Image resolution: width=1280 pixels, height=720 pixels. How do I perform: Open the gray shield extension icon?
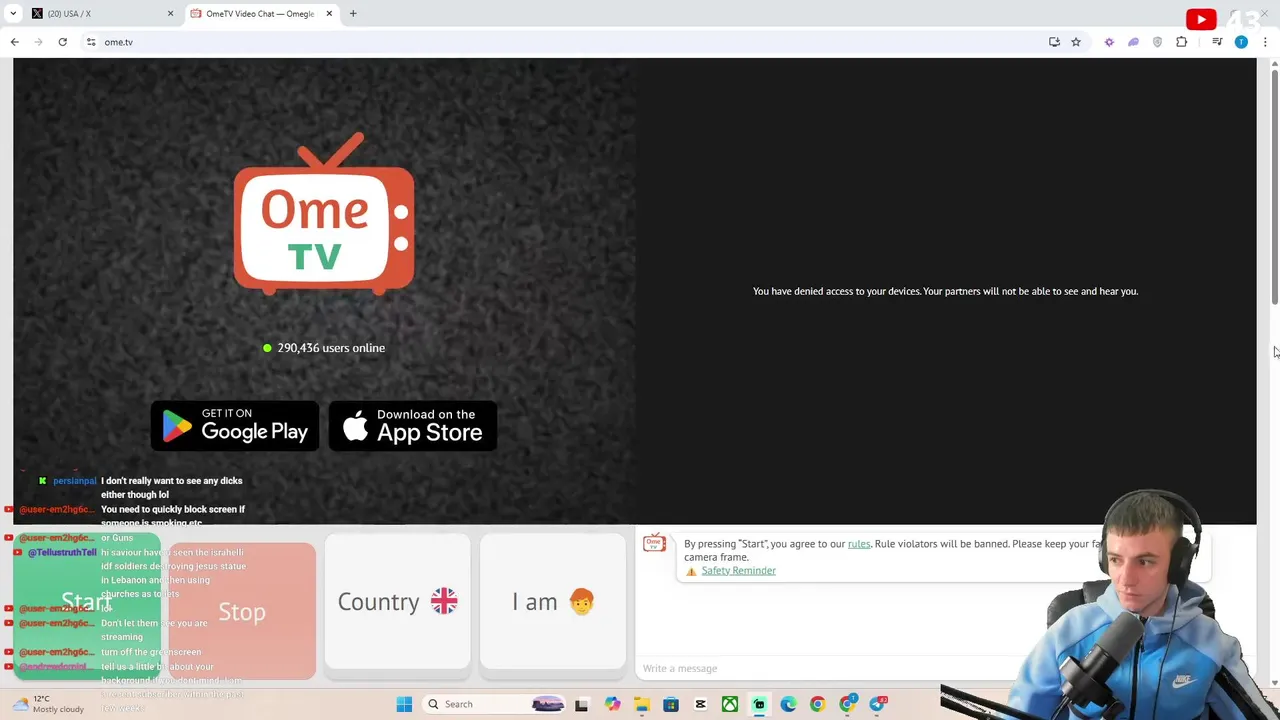click(1157, 42)
